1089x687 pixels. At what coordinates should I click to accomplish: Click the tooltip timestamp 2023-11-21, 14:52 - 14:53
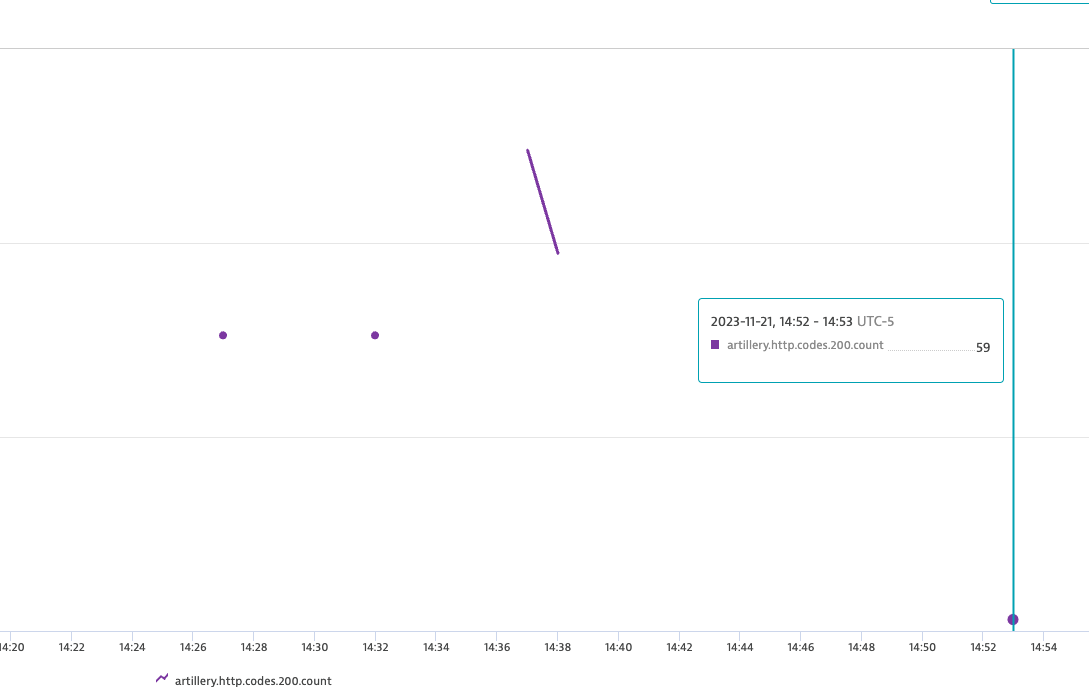coord(780,321)
